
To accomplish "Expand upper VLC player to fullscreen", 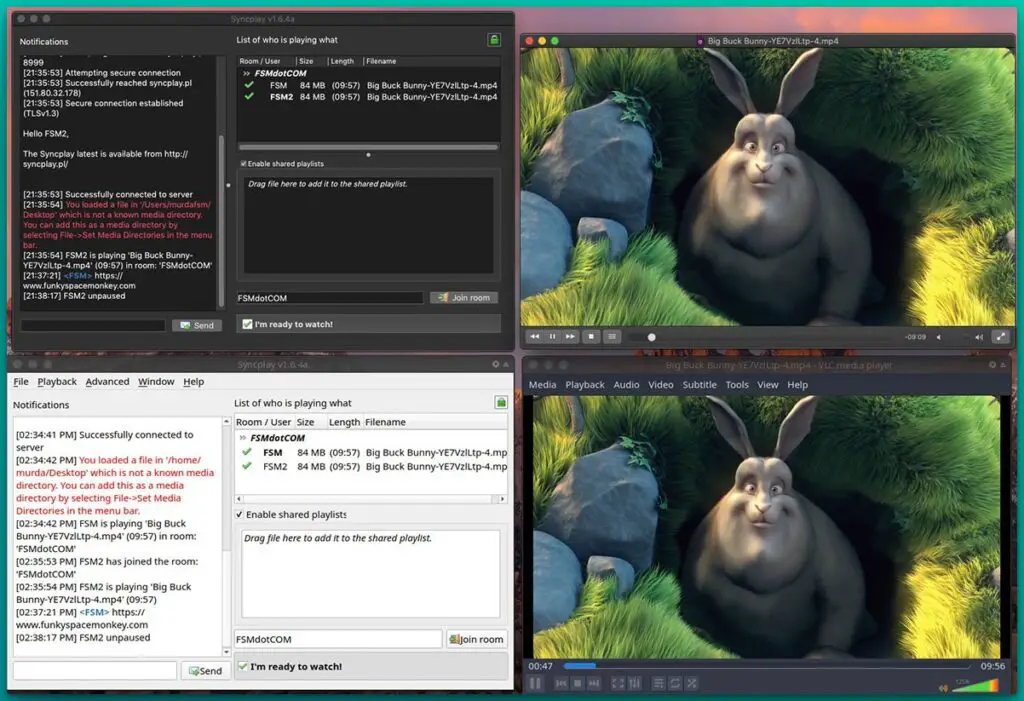I will pyautogui.click(x=999, y=337).
